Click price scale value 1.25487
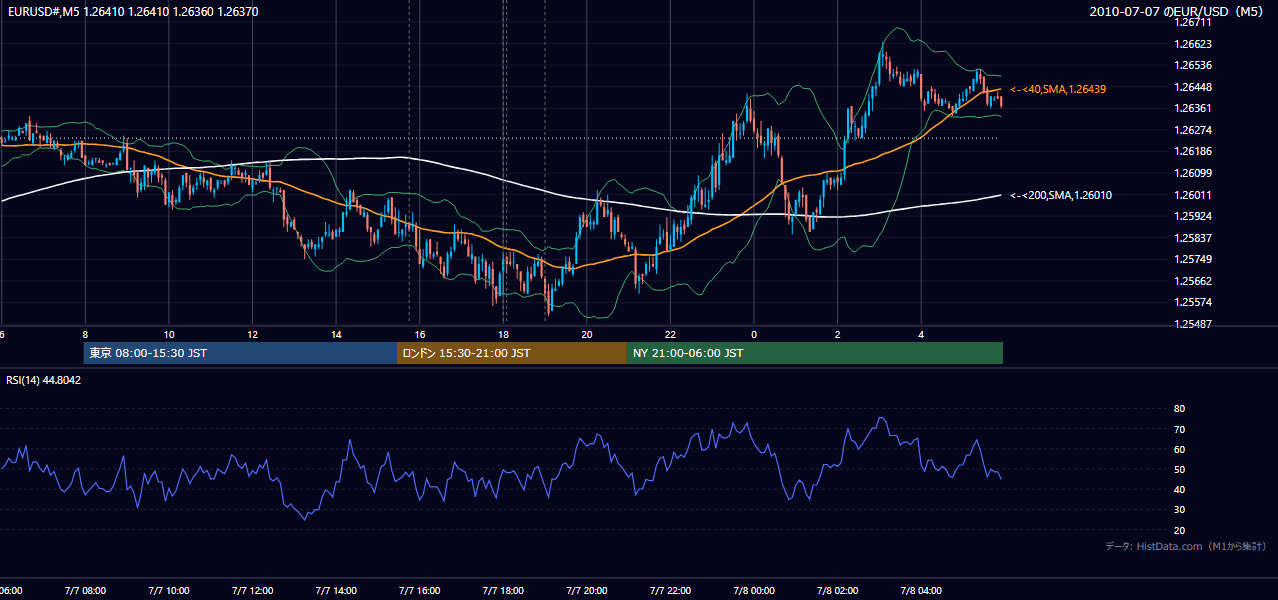This screenshot has height=600, width=1278. click(1193, 324)
